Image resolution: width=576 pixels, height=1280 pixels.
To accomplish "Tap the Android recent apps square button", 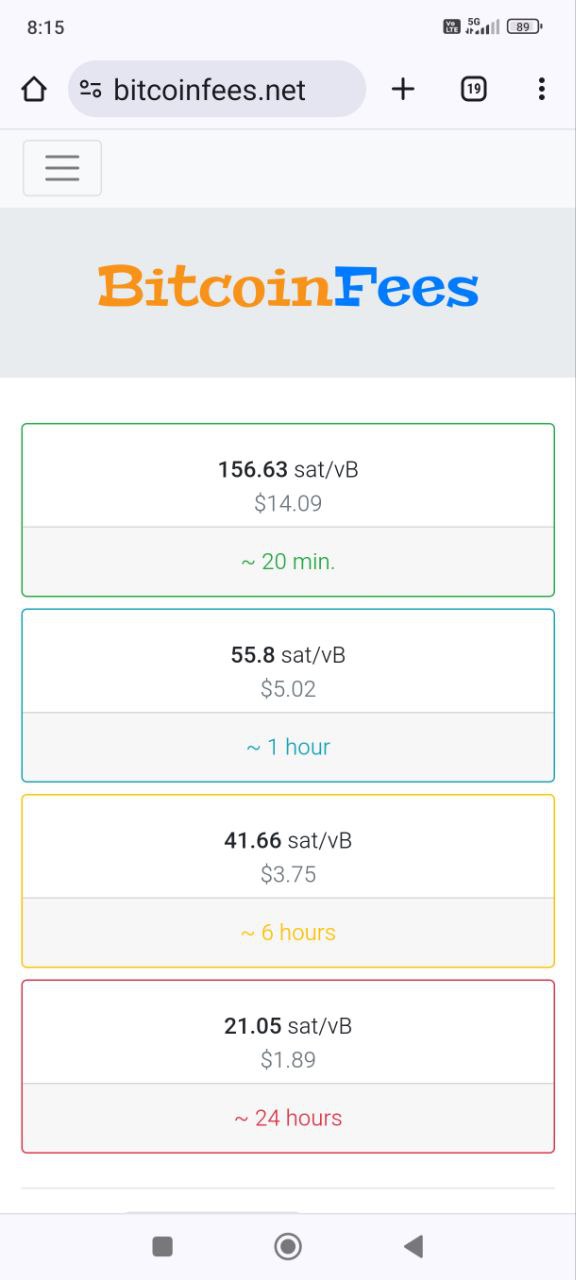I will (x=162, y=1246).
